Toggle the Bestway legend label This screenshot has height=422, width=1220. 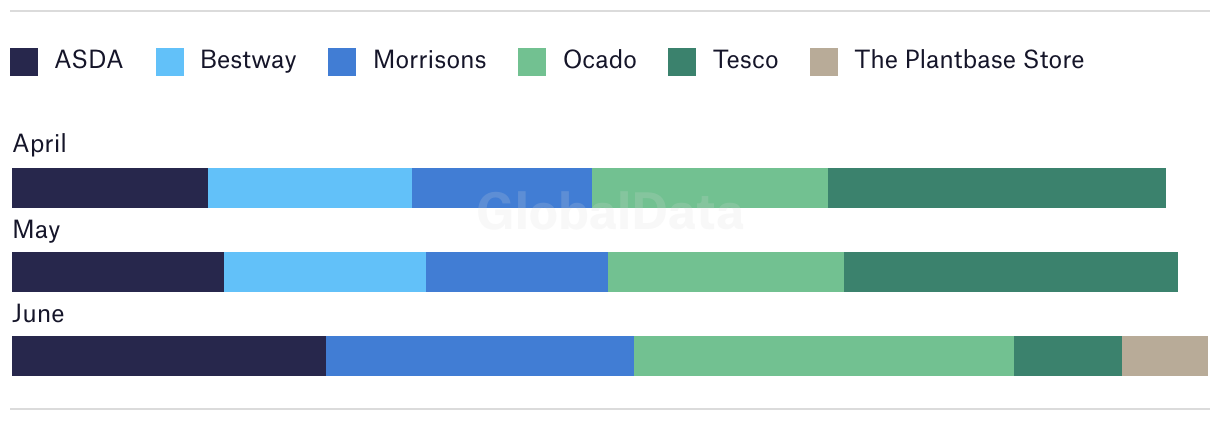pyautogui.click(x=248, y=60)
